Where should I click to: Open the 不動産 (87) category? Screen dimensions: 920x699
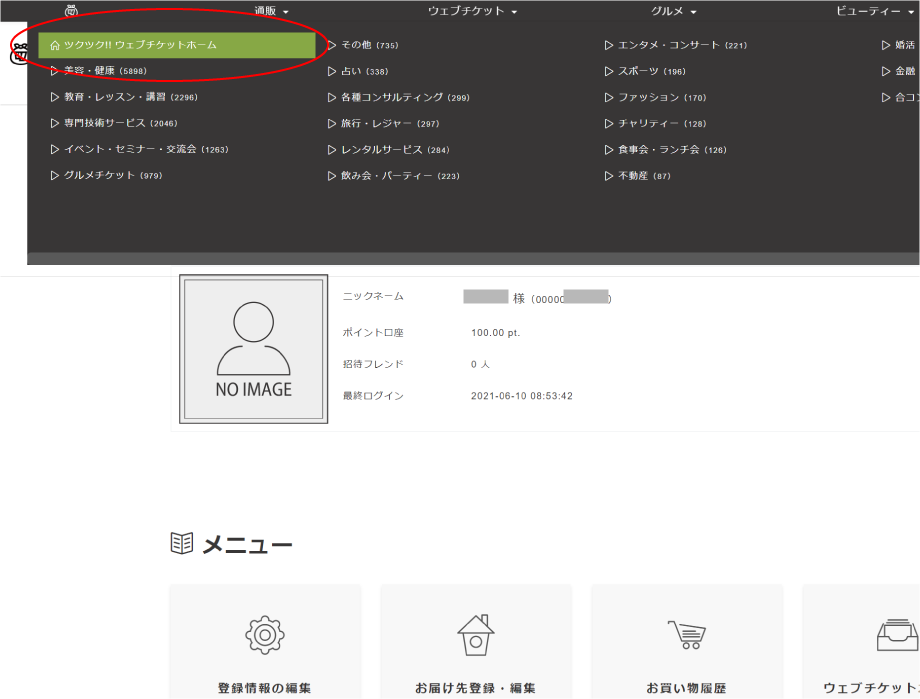pos(638,175)
